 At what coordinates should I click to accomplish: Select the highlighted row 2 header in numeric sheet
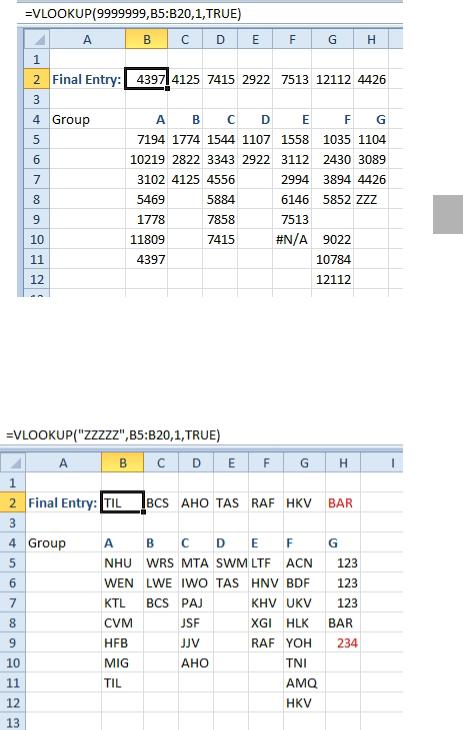point(37,80)
